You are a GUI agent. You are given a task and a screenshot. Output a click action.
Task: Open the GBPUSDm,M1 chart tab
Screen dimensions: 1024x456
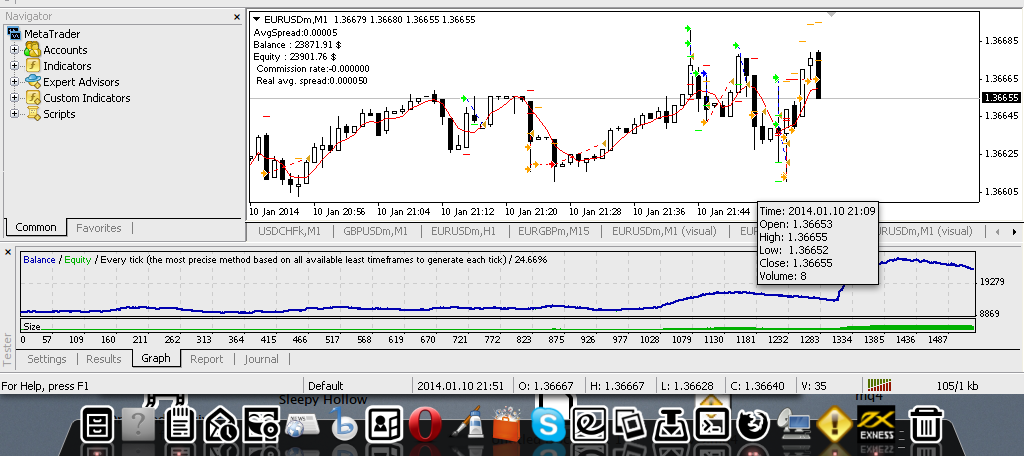point(376,231)
